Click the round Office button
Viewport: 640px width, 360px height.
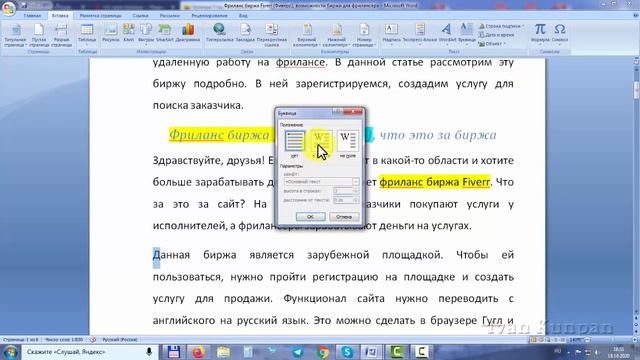click(x=8, y=8)
